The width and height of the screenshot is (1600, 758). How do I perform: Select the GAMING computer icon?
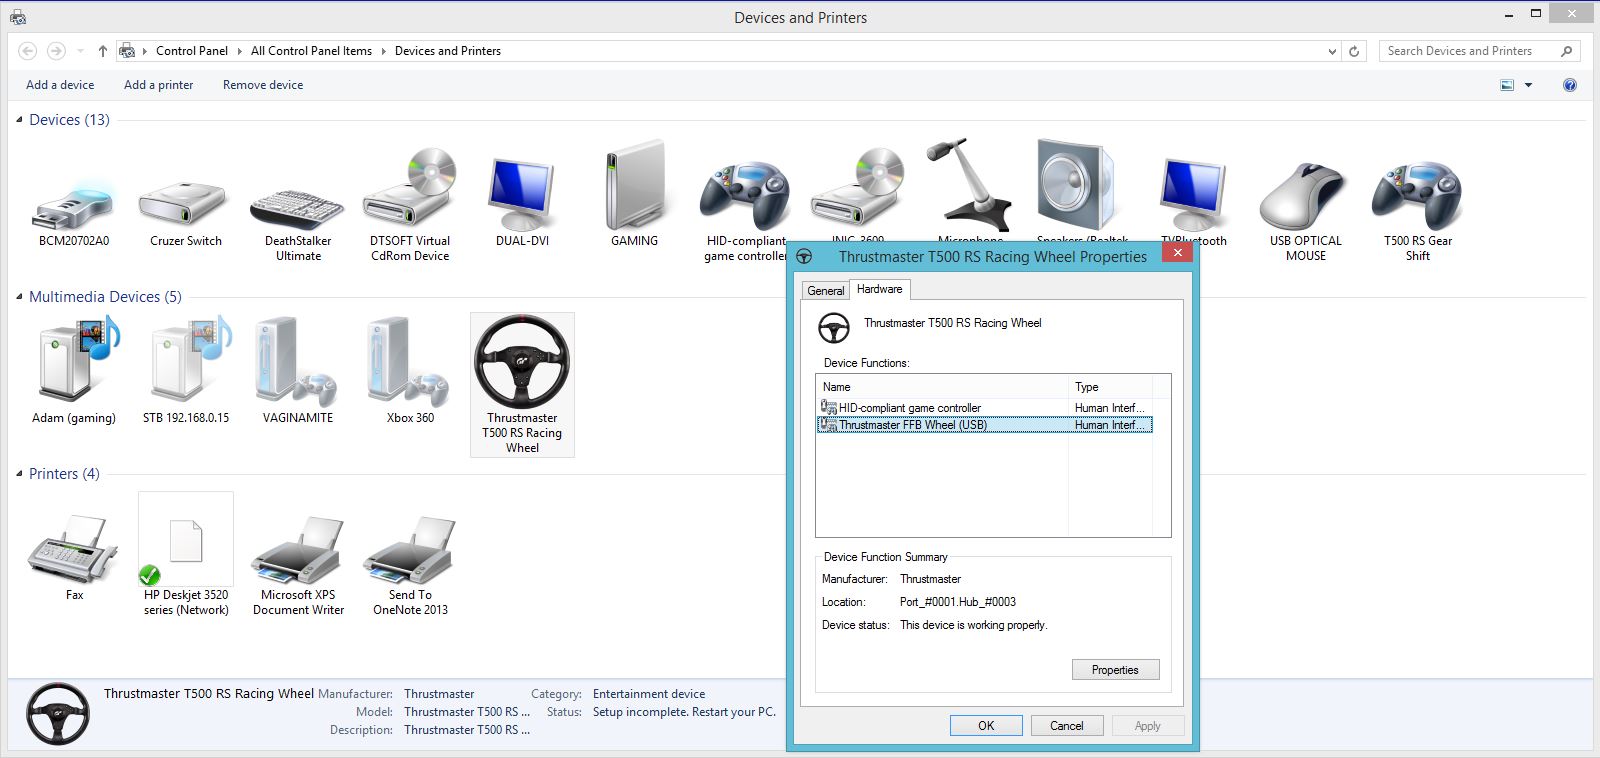coord(634,186)
